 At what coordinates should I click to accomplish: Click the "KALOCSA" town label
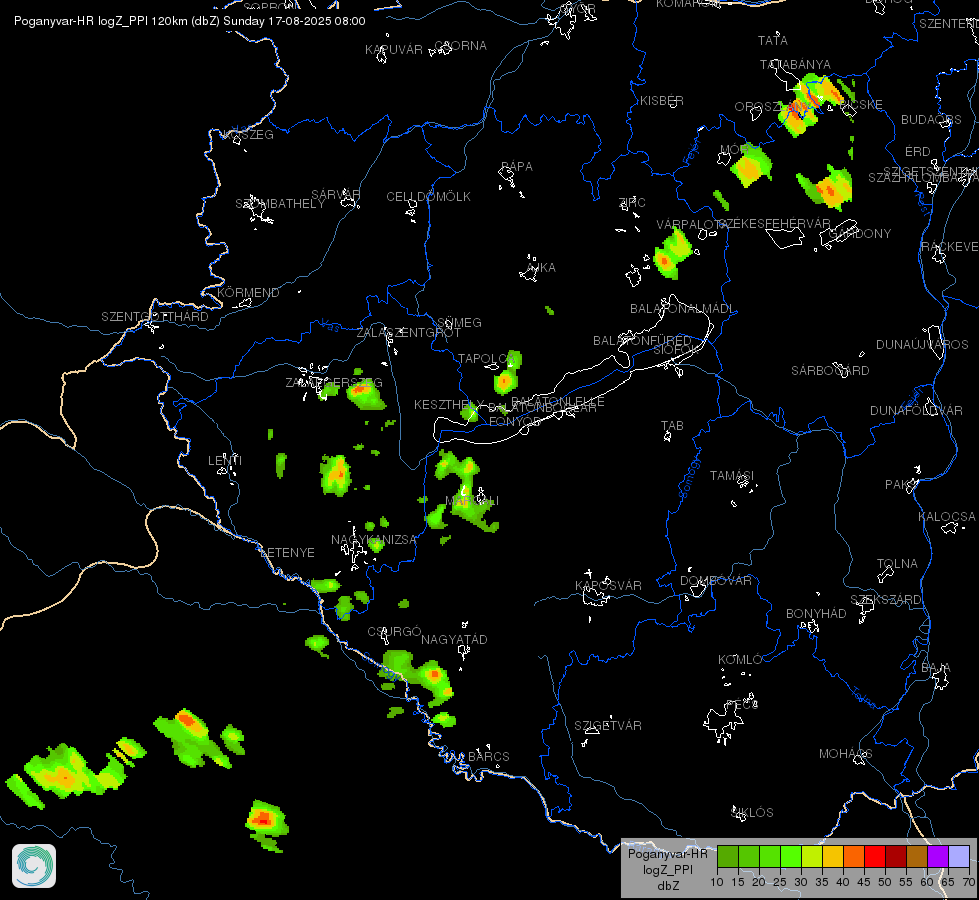(x=947, y=517)
